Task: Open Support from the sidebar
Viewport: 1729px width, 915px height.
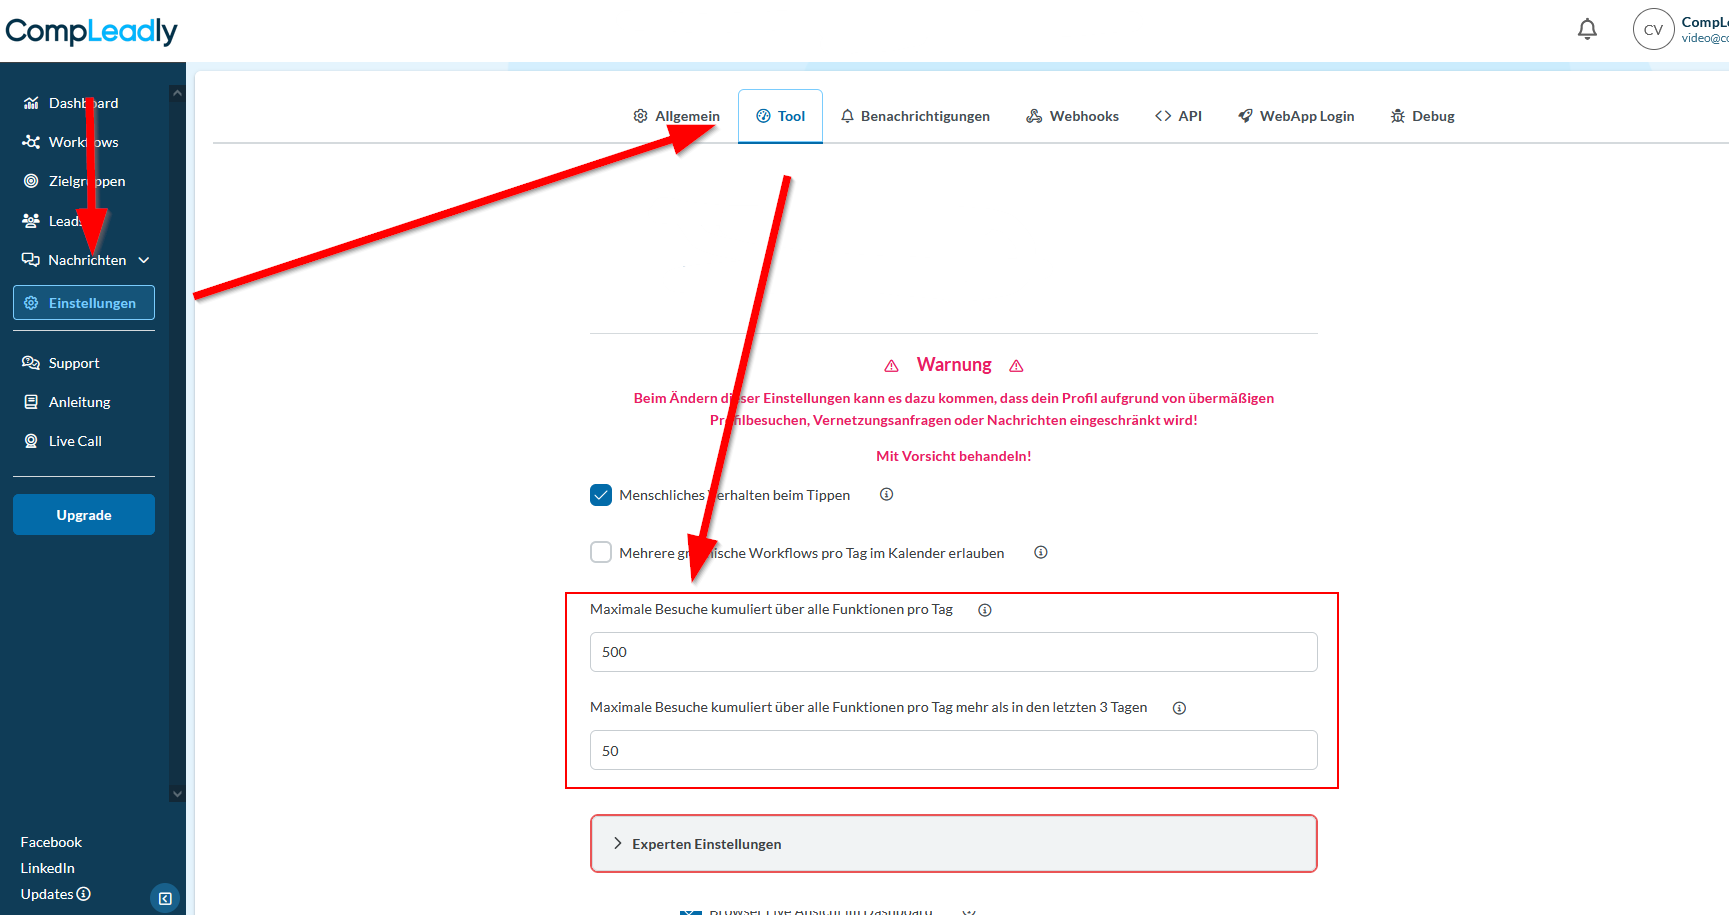Action: [x=73, y=363]
